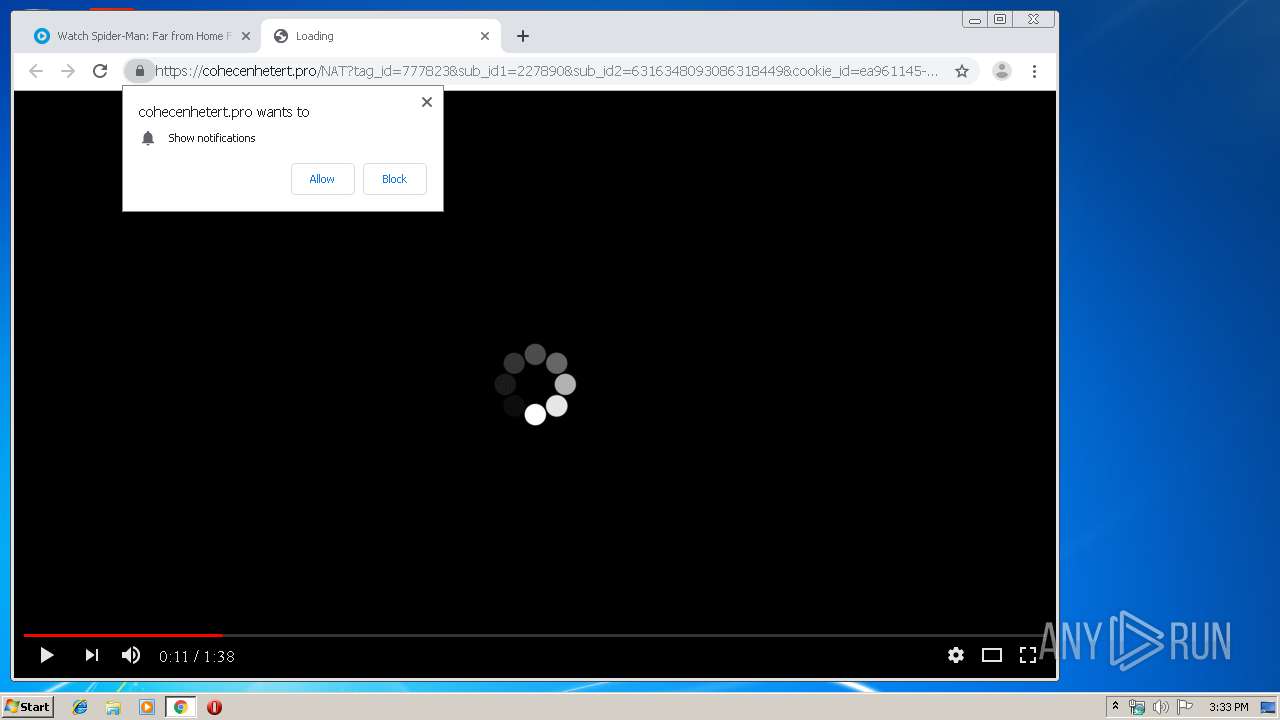Restore down the Chrome window

click(x=999, y=19)
